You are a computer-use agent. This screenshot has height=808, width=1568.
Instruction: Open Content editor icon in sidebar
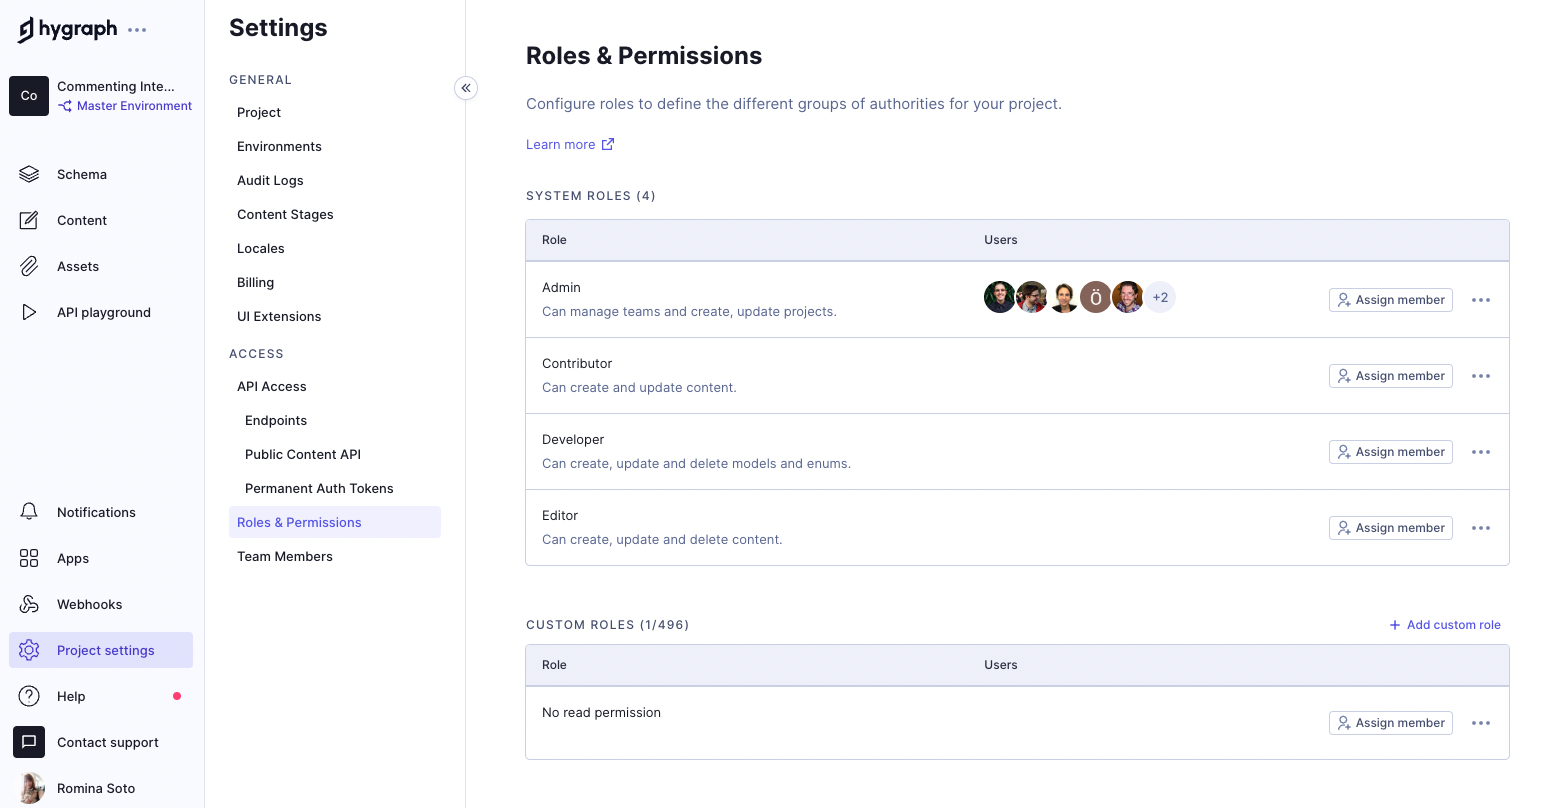pos(29,220)
